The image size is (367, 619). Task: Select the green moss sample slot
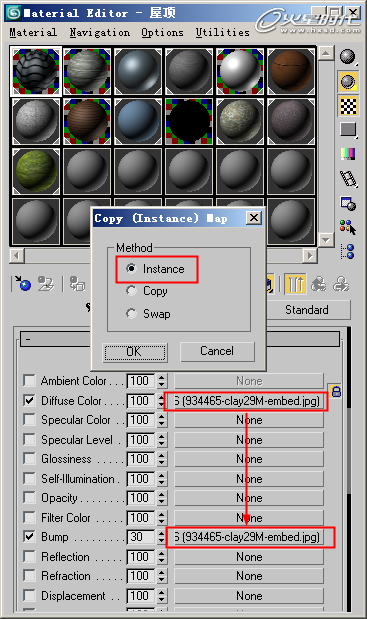click(x=36, y=171)
